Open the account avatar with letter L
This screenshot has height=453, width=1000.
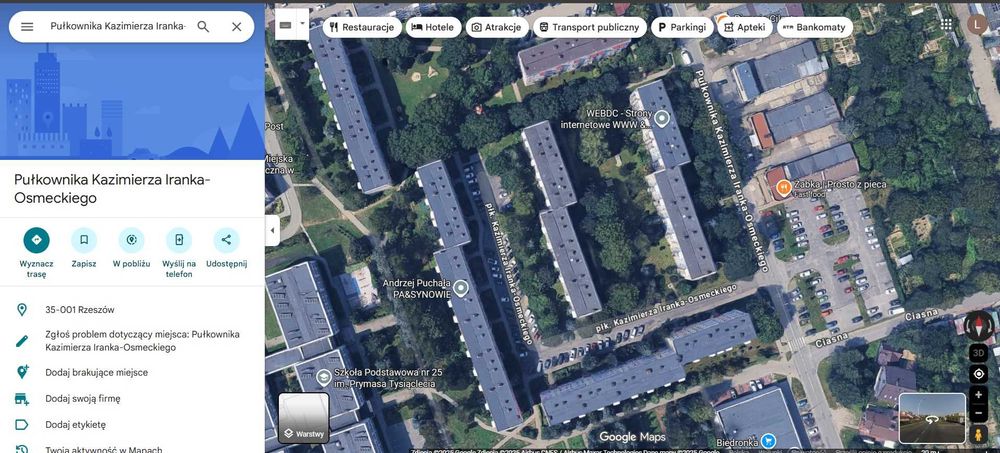[x=977, y=24]
